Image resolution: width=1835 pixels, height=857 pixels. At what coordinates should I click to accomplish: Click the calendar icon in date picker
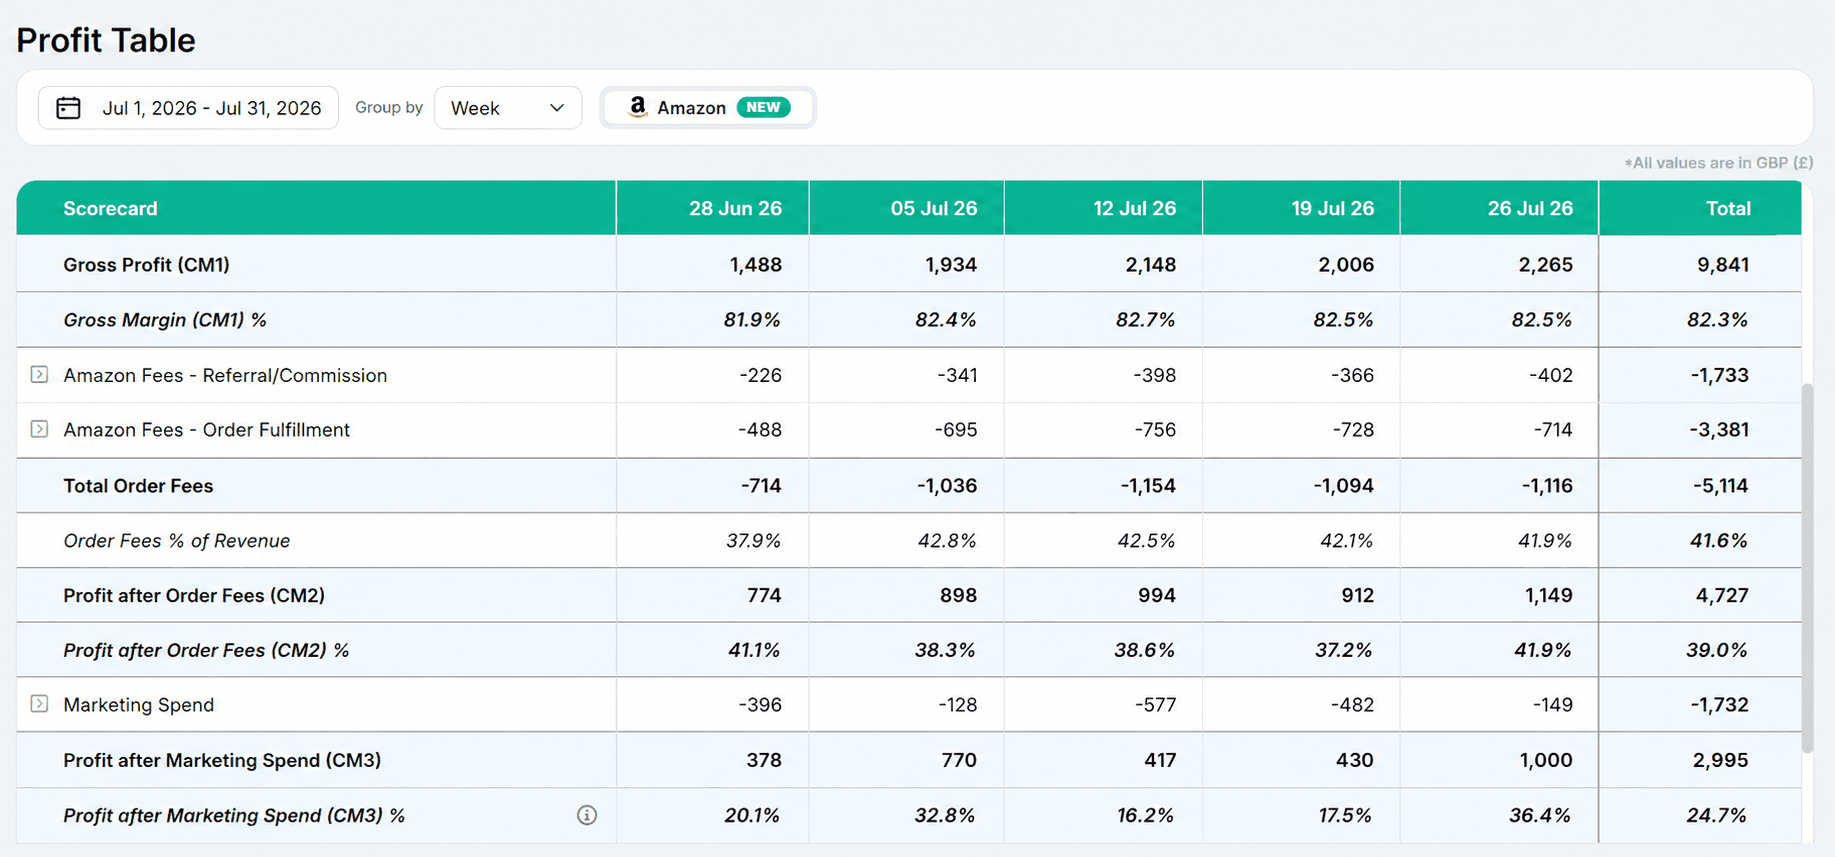[x=68, y=108]
